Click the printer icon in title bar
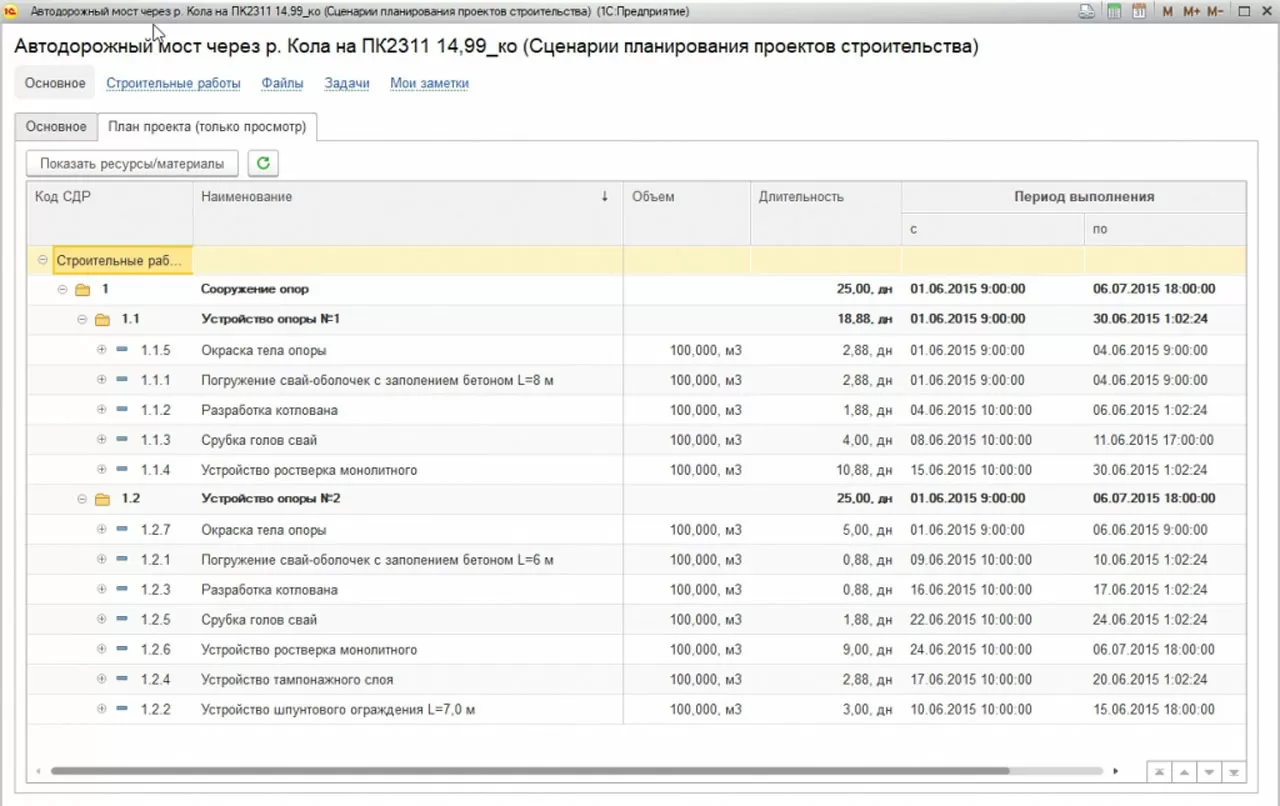The width and height of the screenshot is (1280, 806). click(1087, 12)
